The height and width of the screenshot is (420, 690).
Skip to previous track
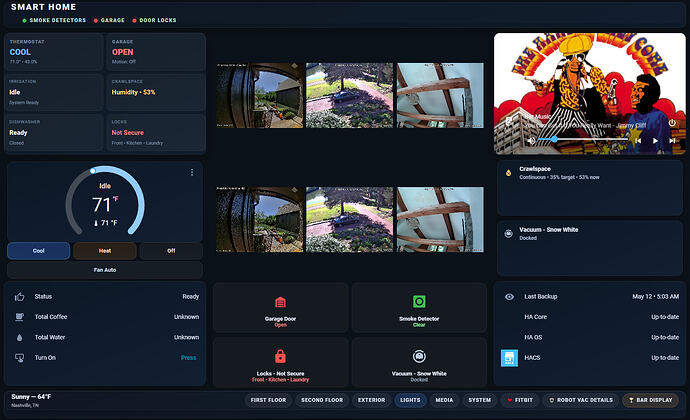638,140
